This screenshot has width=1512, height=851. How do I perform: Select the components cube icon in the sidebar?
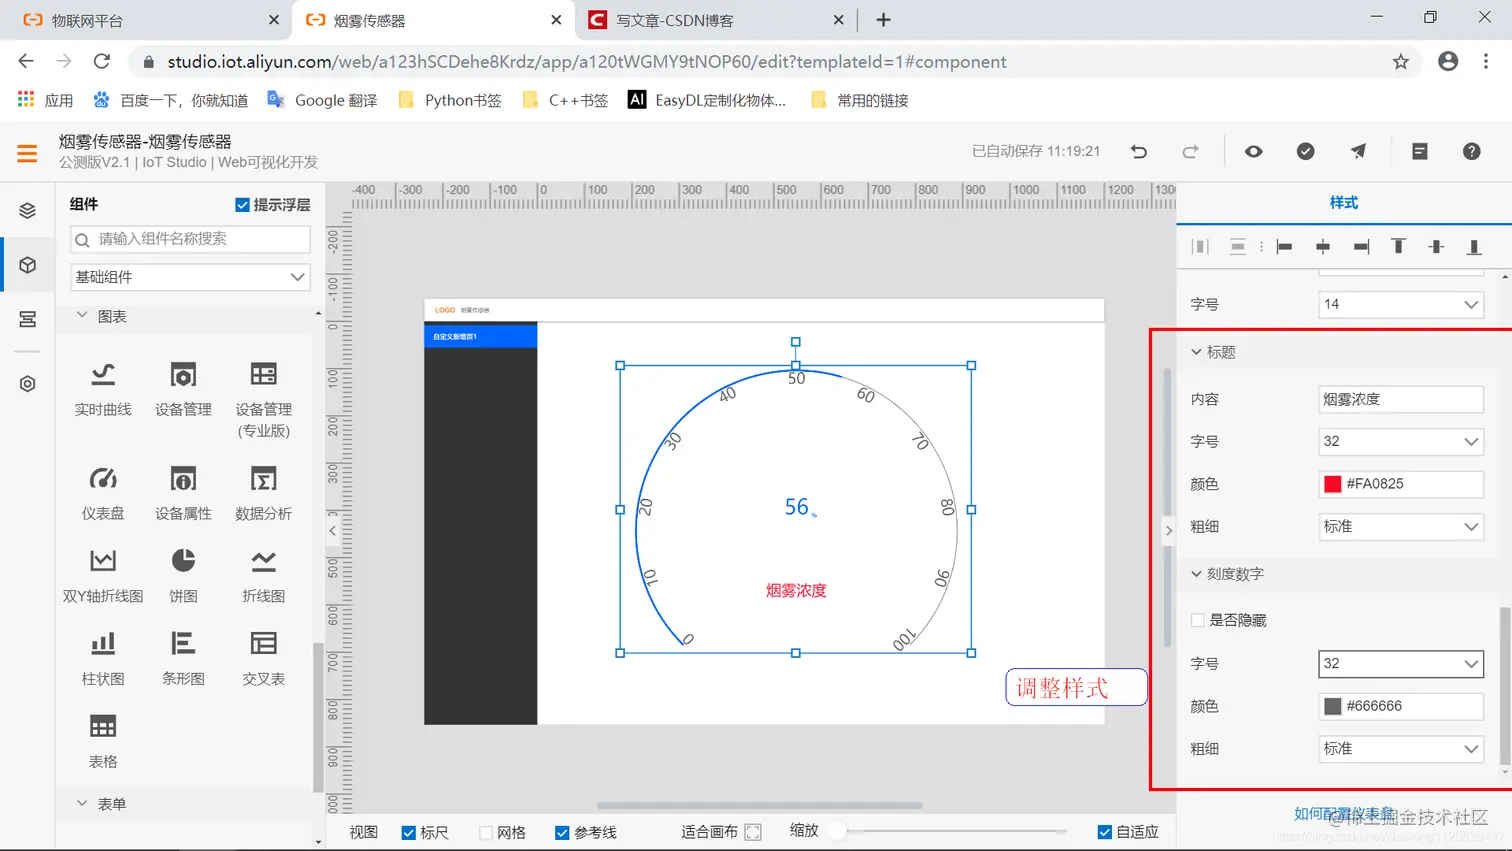tap(27, 265)
